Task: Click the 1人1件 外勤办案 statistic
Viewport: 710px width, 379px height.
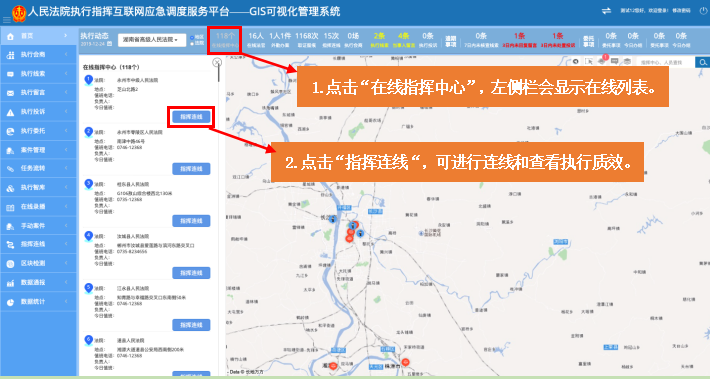Action: (x=280, y=40)
